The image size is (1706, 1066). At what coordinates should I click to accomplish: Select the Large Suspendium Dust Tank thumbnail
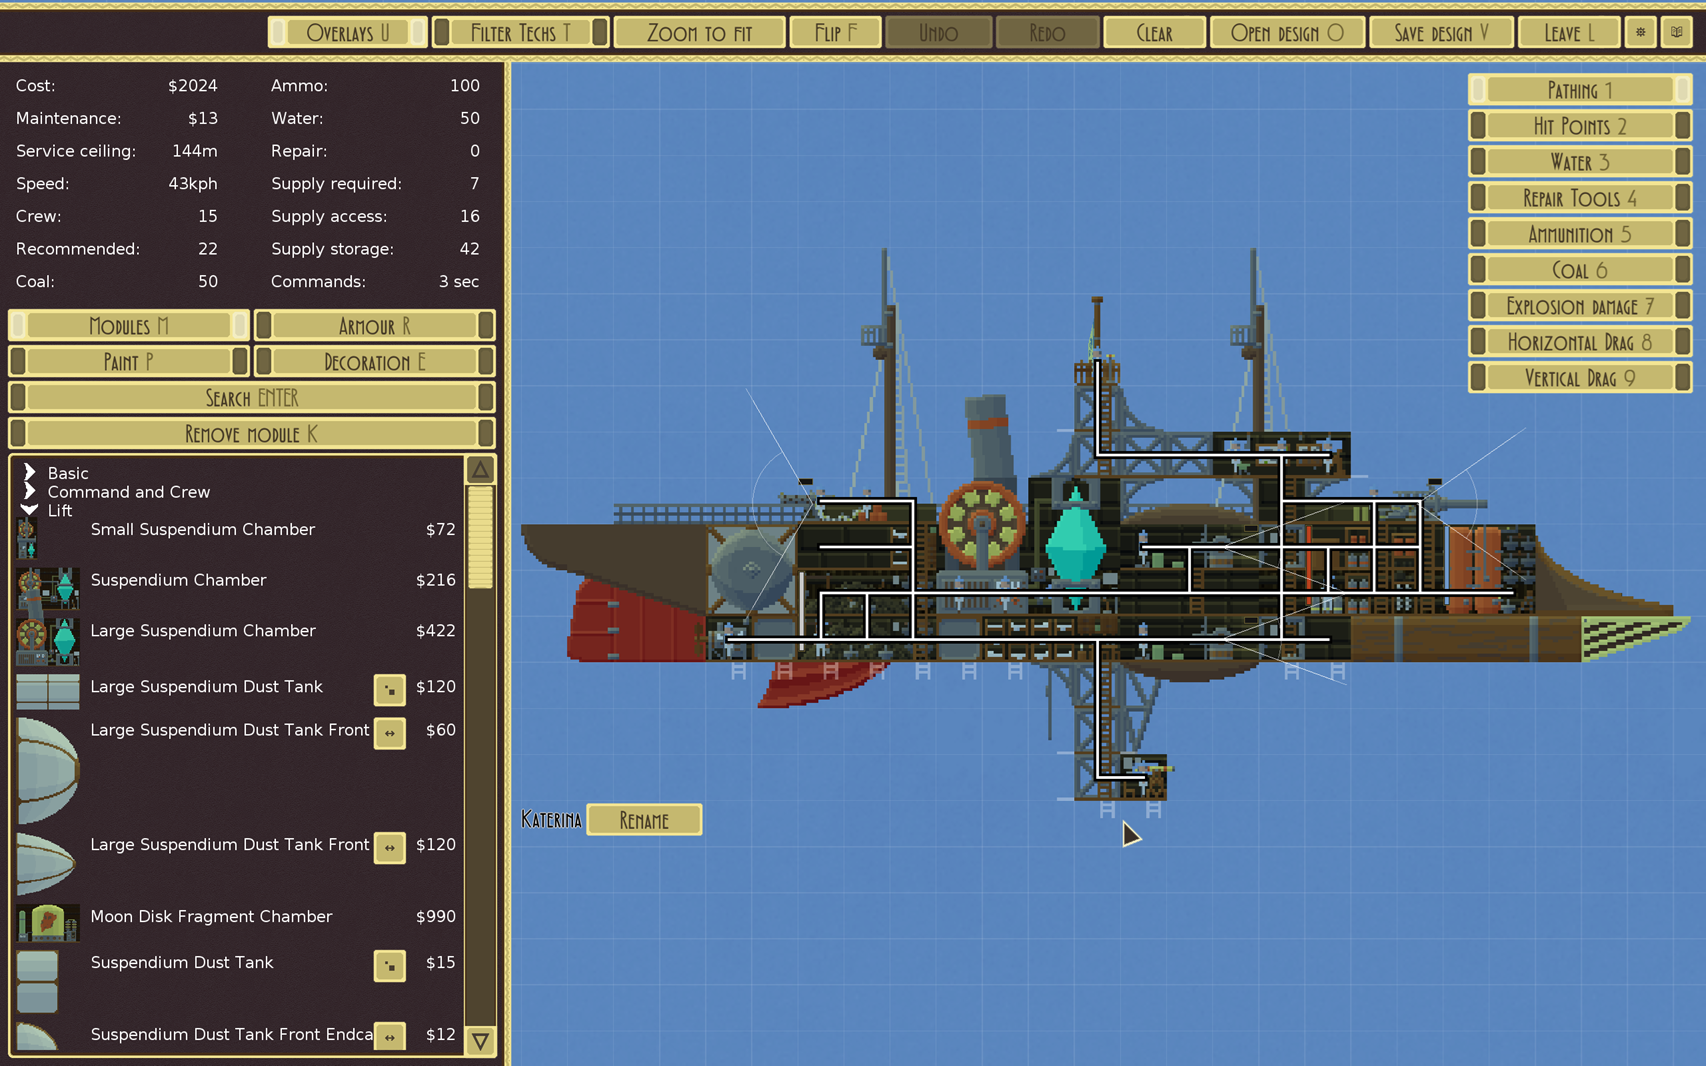coord(47,691)
